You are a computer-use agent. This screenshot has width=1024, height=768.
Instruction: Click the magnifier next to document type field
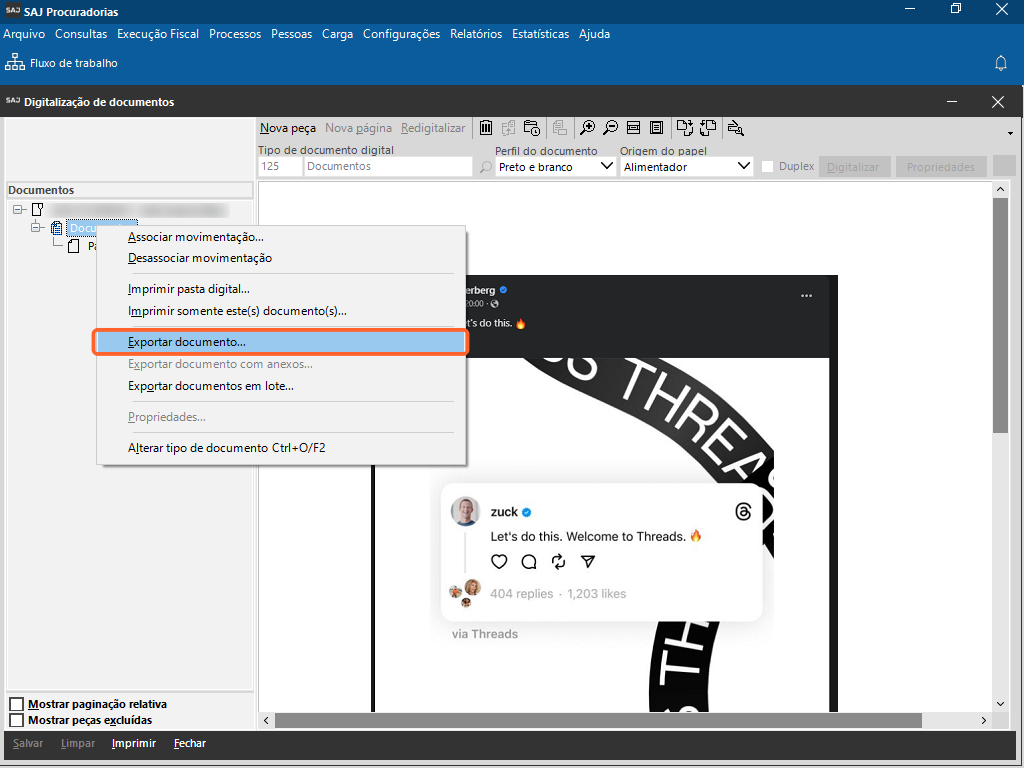coord(485,167)
